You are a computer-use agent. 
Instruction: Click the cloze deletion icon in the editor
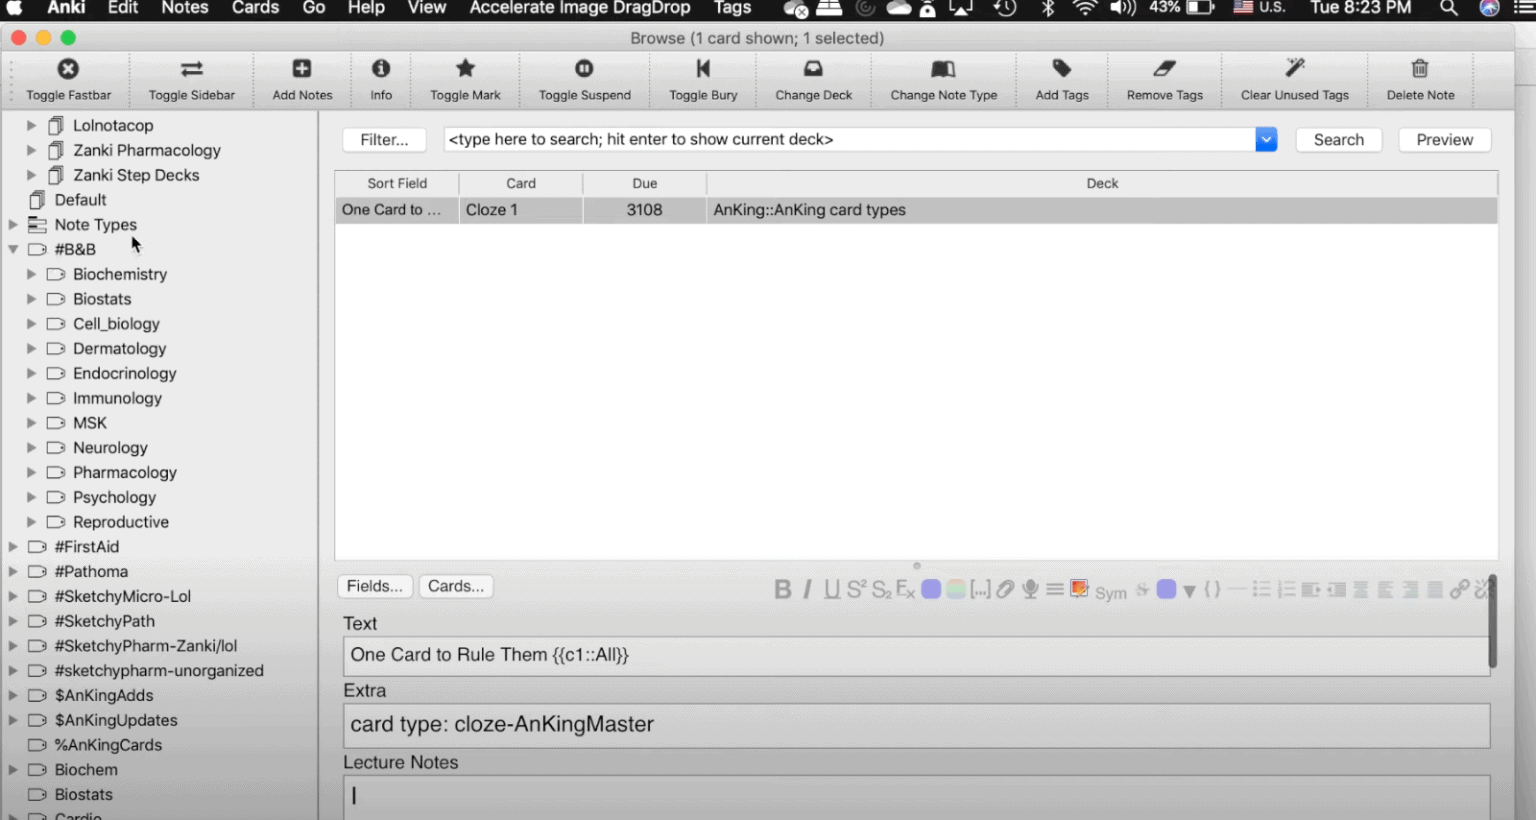(x=982, y=589)
